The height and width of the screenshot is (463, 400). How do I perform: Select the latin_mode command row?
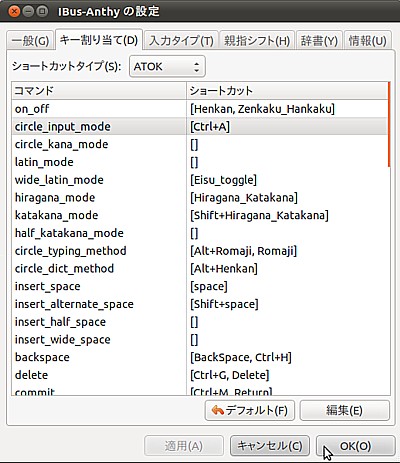(x=200, y=162)
